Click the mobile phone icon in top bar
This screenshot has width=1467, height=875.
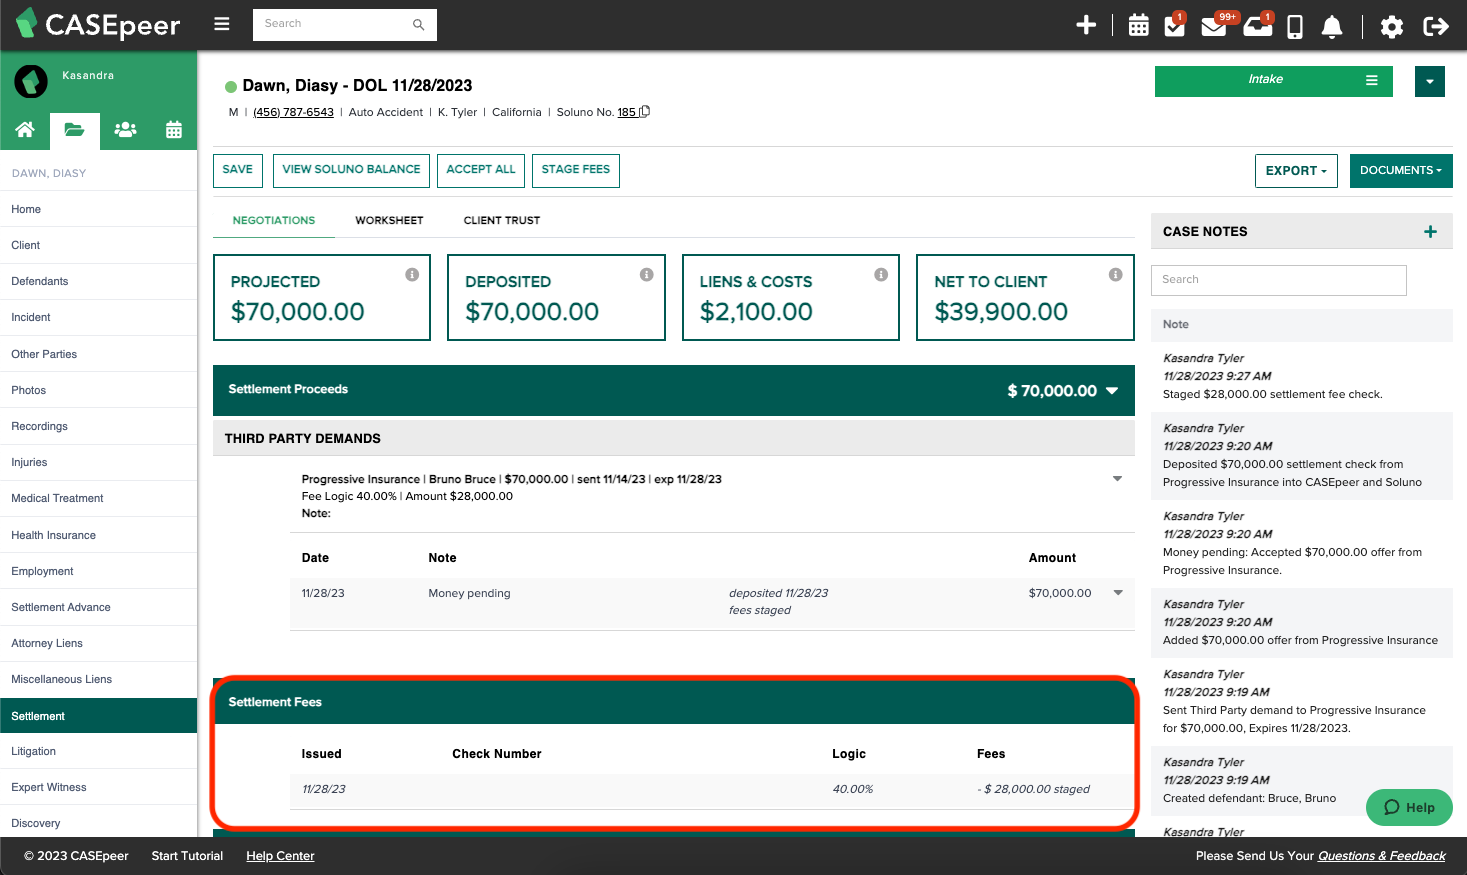point(1295,26)
